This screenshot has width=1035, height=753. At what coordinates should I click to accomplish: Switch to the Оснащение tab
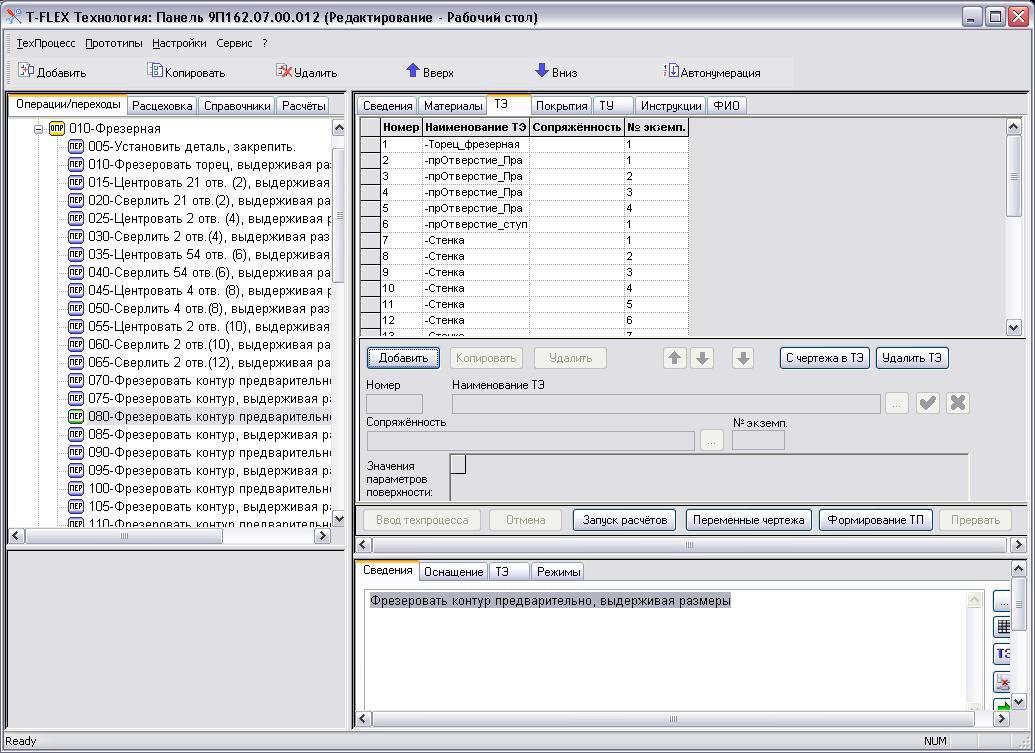(453, 572)
